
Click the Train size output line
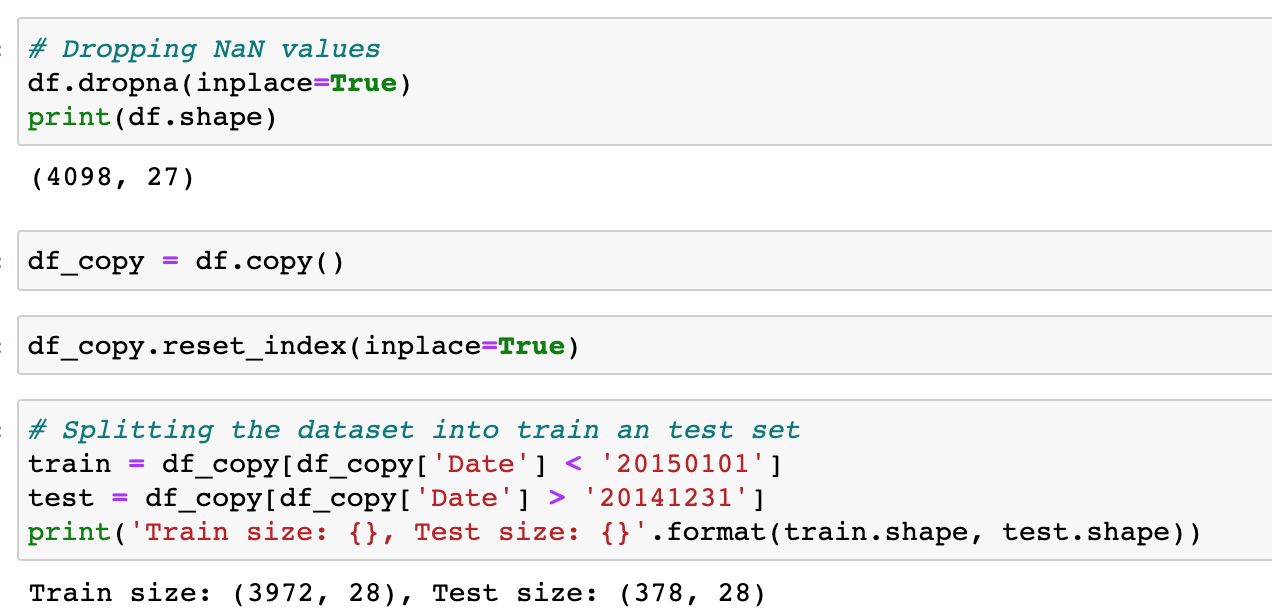tap(397, 594)
